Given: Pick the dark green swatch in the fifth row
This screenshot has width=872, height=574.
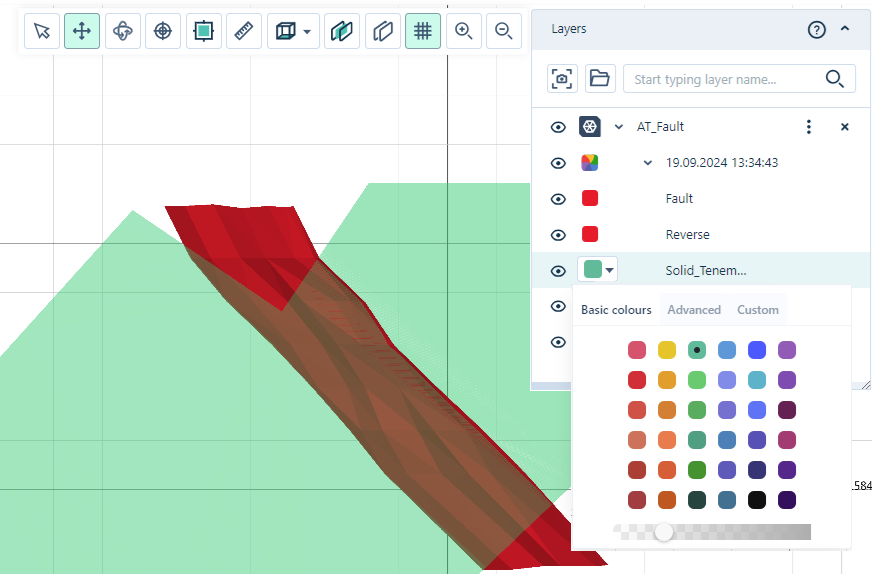Looking at the screenshot, I should pyautogui.click(x=697, y=470).
